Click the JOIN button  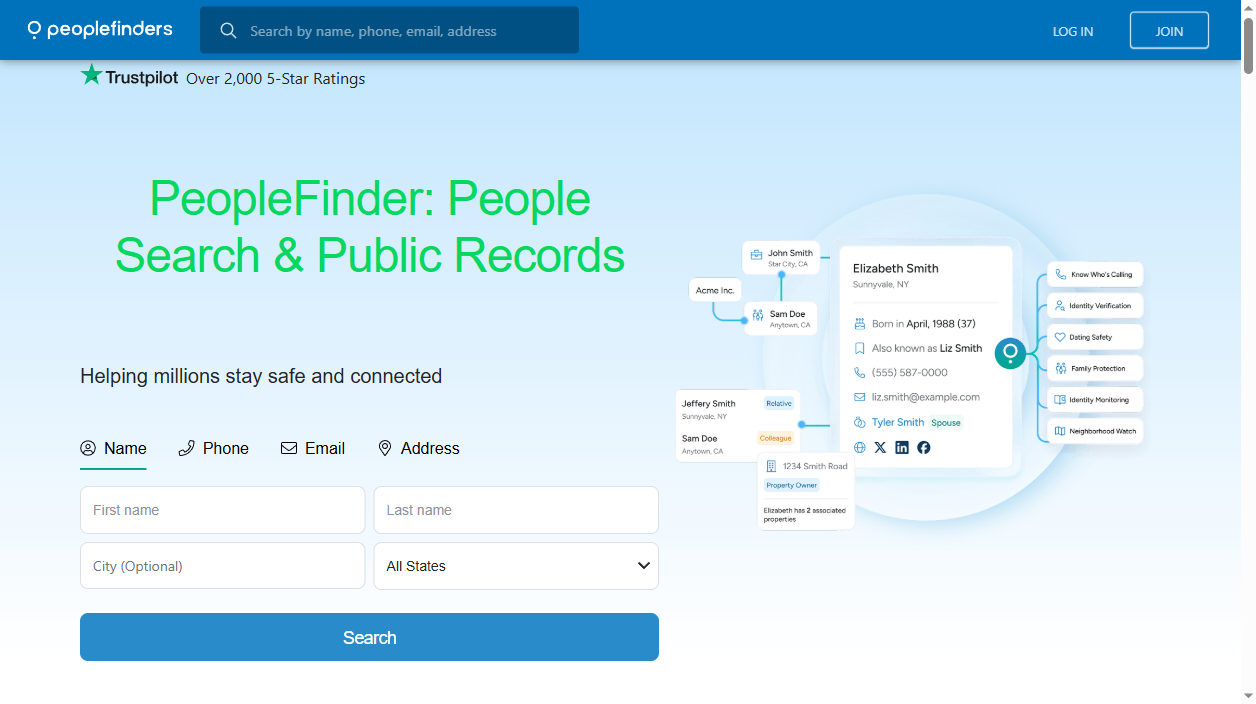point(1169,31)
